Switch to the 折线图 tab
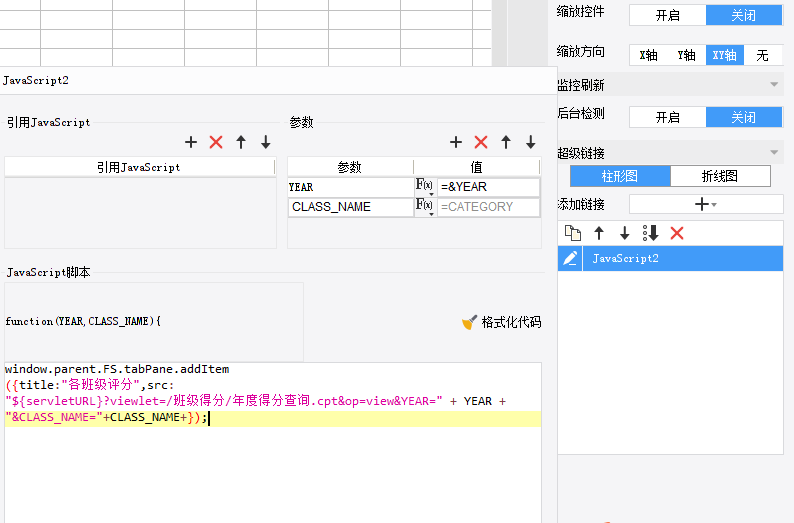Screen dimensions: 794x523 (720, 176)
